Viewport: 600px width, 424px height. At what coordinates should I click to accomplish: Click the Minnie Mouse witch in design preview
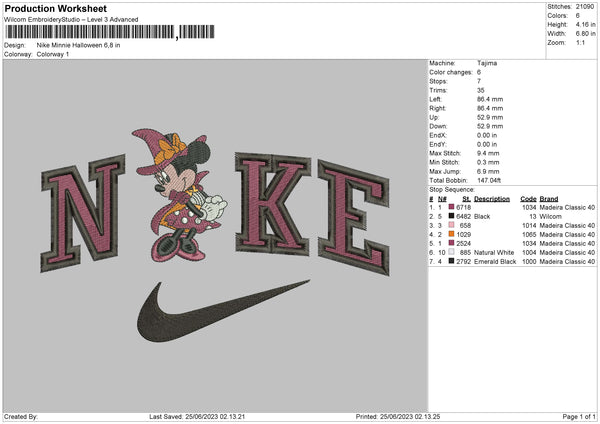click(180, 195)
